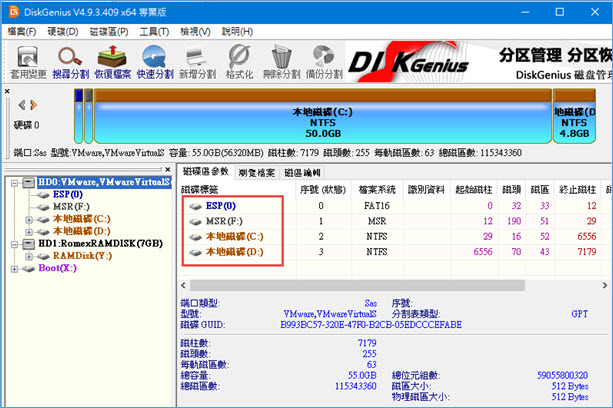Click the 新增分割 new partition icon
Viewport: 613px width, 408px height.
tap(197, 63)
